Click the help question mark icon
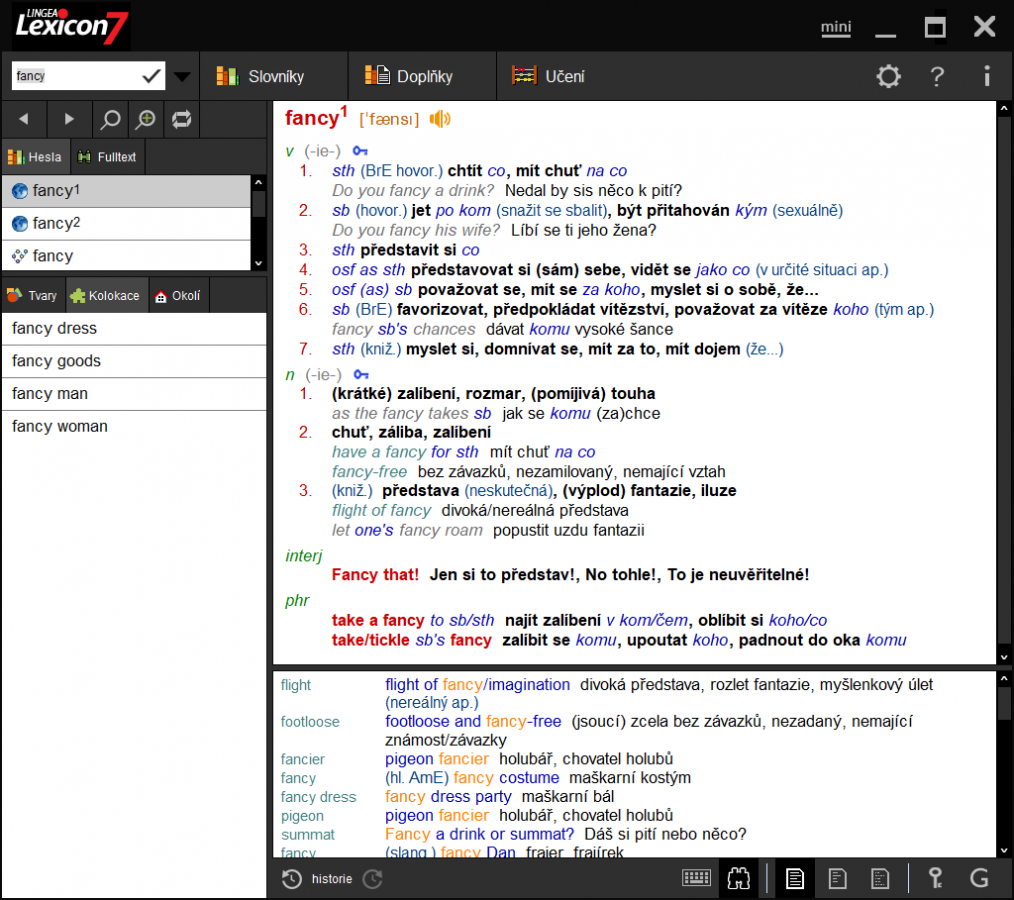1014x900 pixels. [x=937, y=76]
